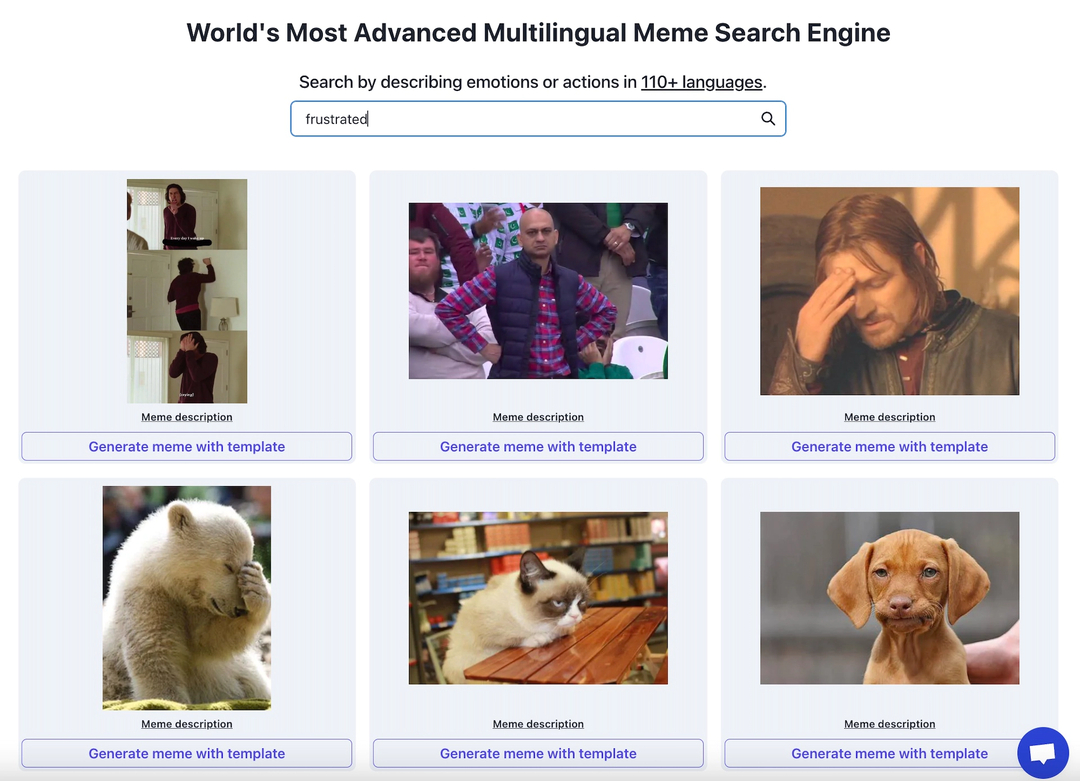Select the sad brown puppy meme image
The width and height of the screenshot is (1080, 781).
[889, 597]
